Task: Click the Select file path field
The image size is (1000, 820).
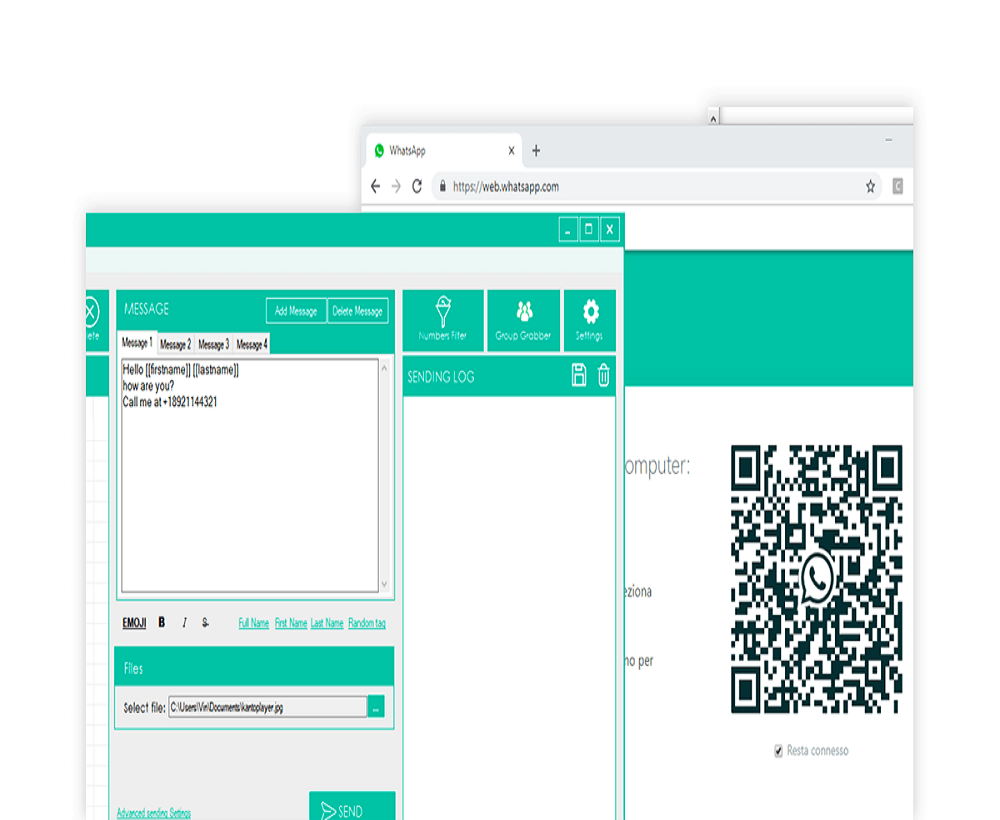Action: click(268, 707)
